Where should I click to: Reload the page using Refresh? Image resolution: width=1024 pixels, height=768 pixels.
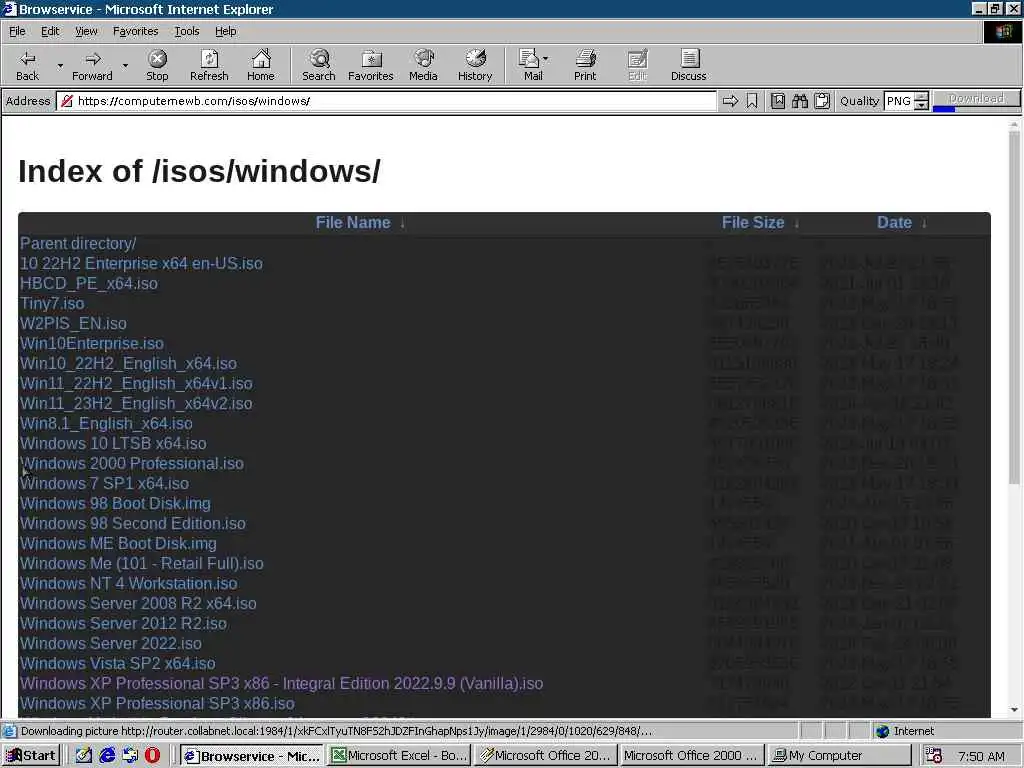(209, 65)
